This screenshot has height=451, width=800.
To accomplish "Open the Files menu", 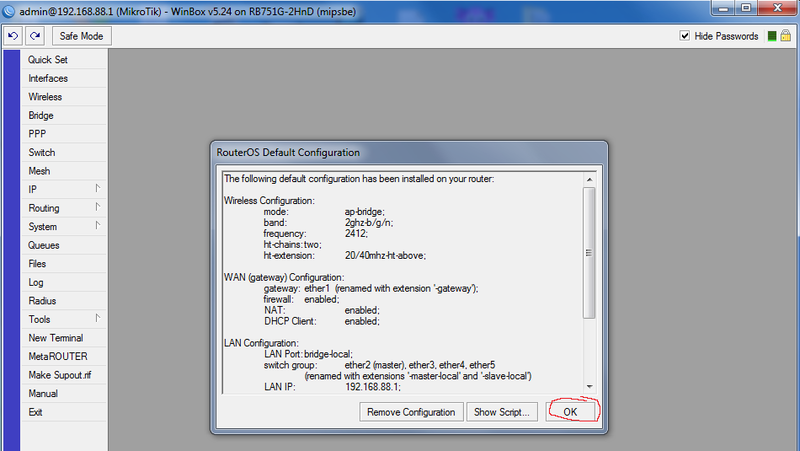I will coord(64,264).
